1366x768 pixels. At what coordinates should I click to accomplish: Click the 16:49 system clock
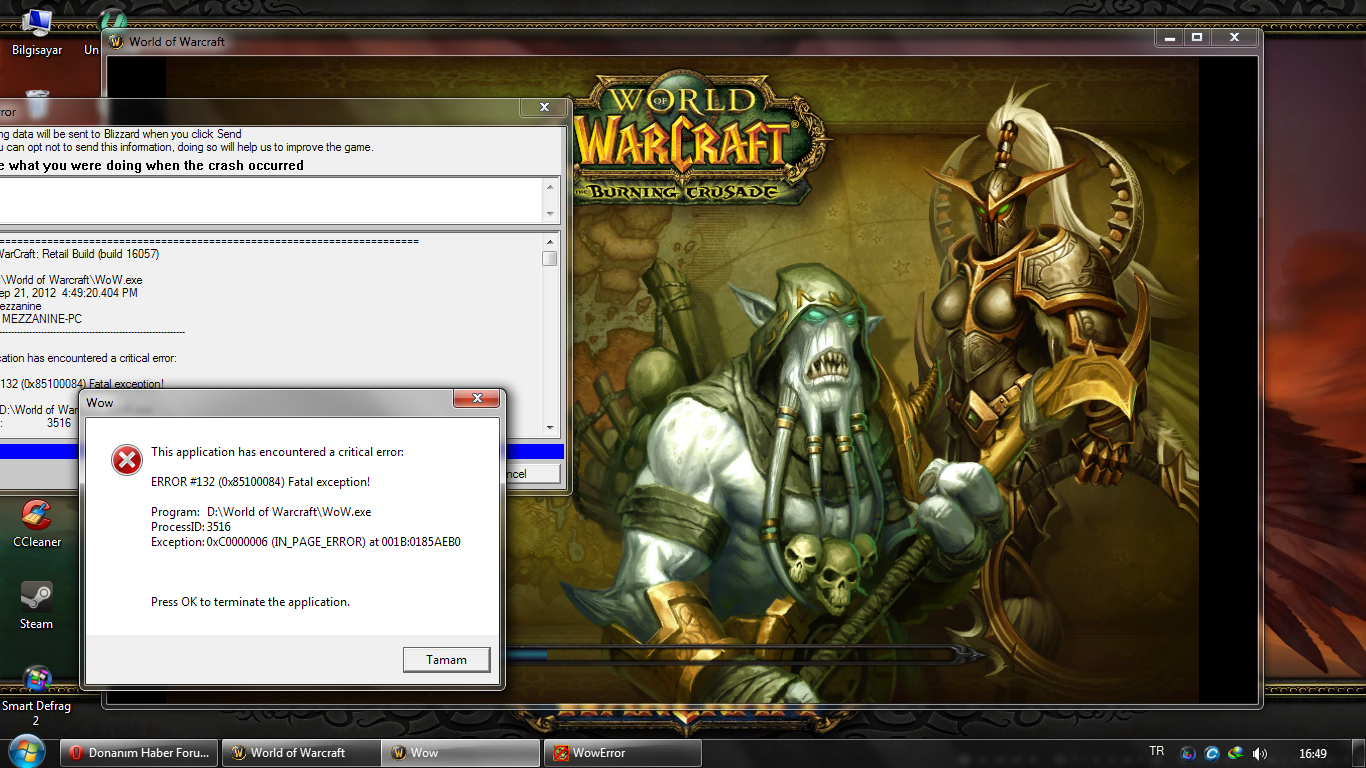pyautogui.click(x=1313, y=753)
